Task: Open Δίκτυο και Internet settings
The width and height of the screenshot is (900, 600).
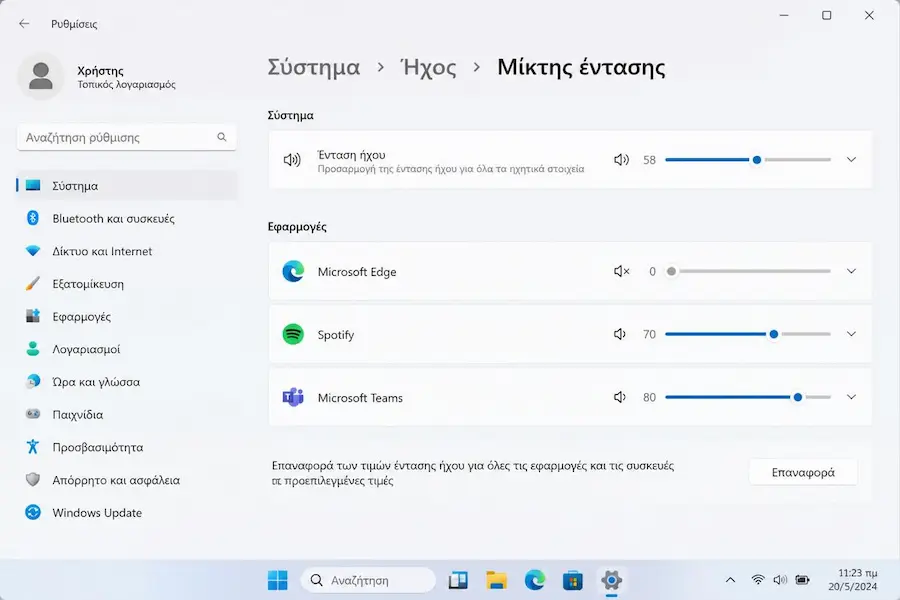Action: point(127,251)
